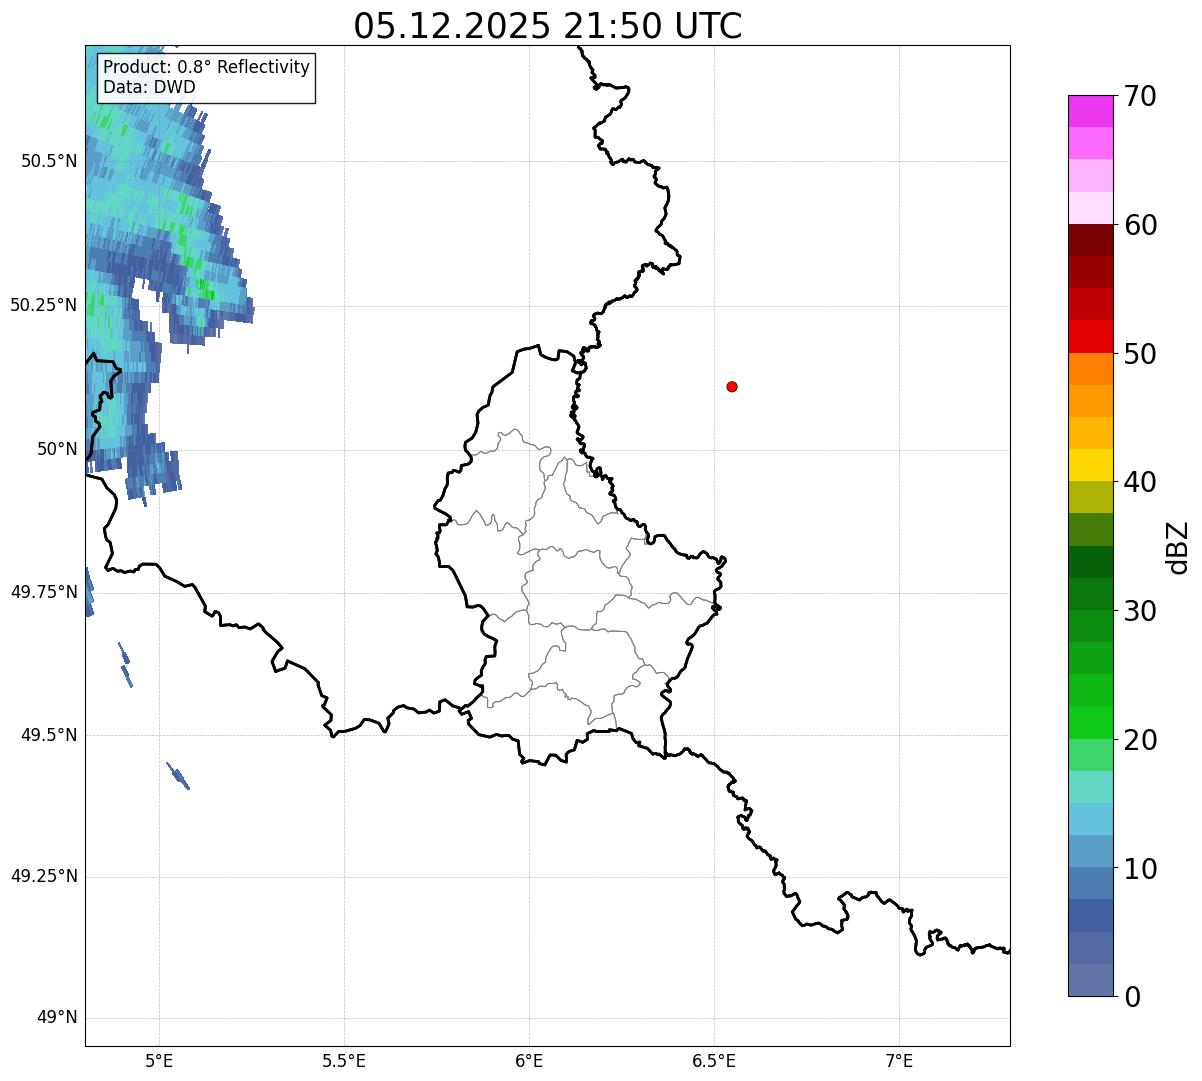Click the colorbar tick label 10
1202x1081 pixels.
tap(1140, 869)
